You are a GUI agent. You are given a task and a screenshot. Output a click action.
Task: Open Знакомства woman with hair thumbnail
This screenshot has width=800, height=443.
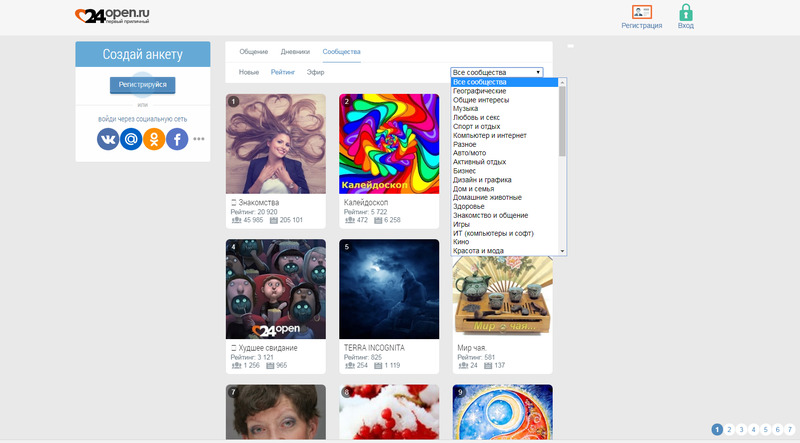276,143
